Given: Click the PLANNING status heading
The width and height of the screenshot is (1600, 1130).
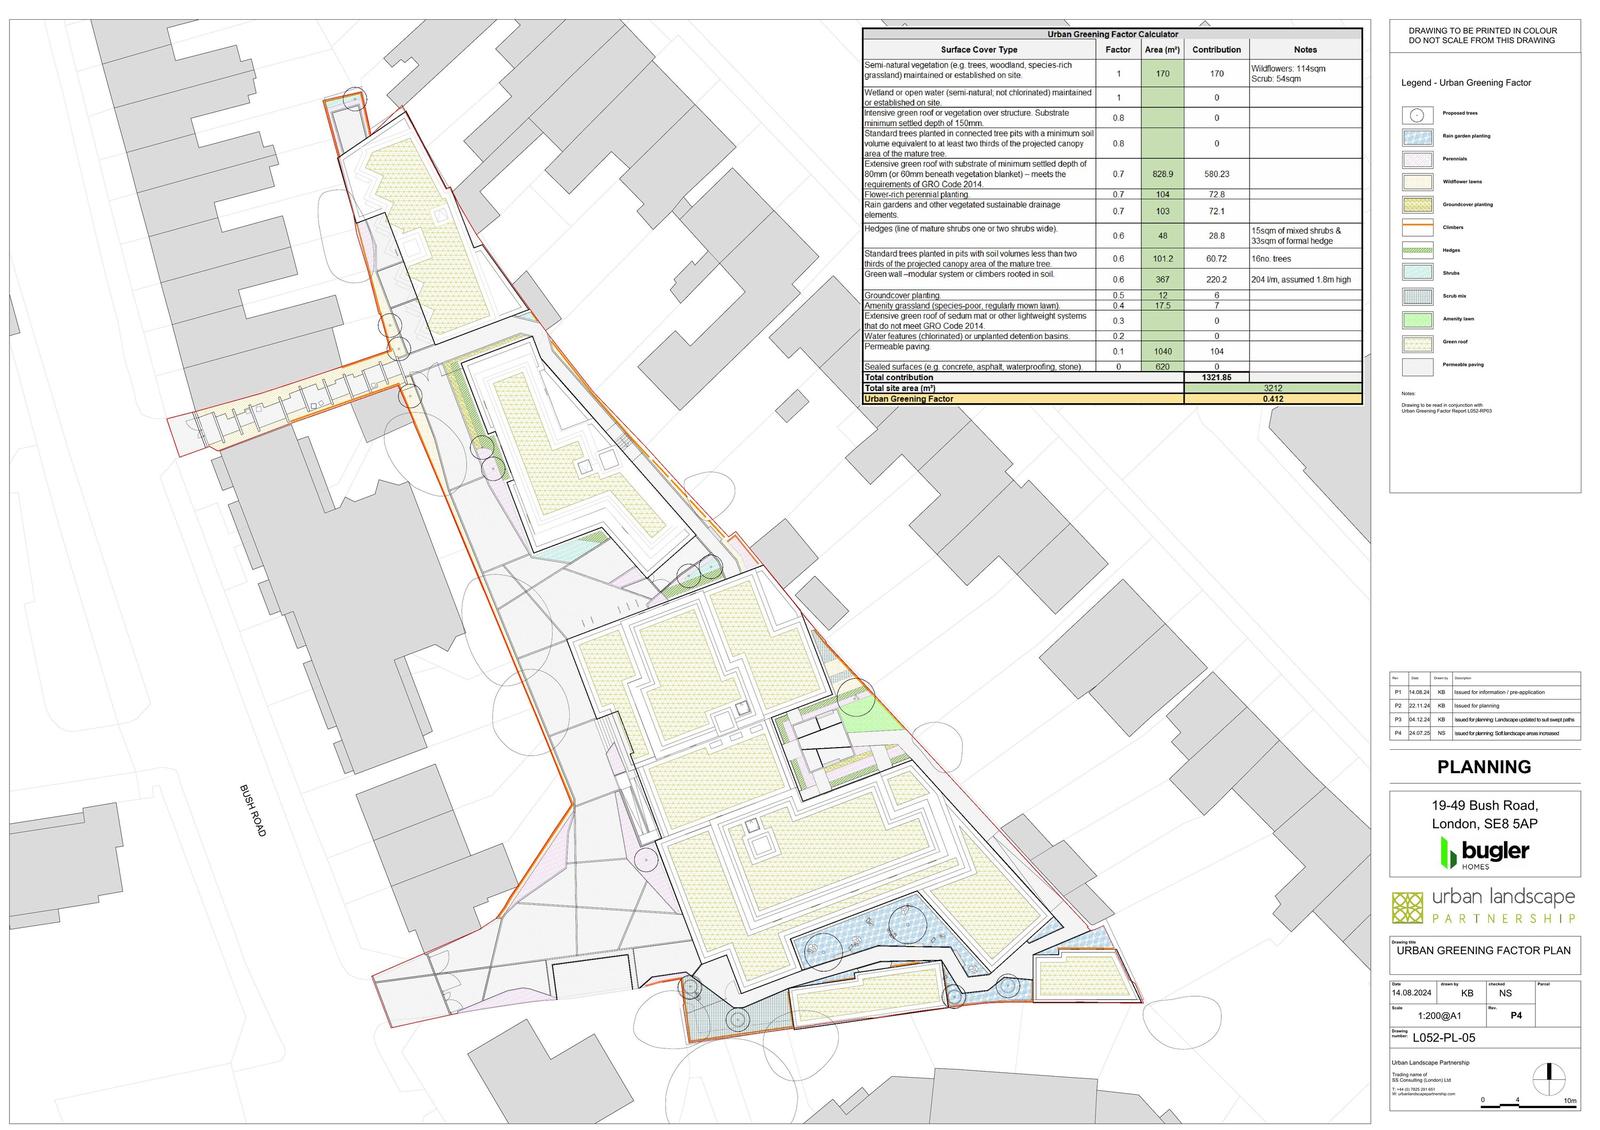Looking at the screenshot, I should pos(1484,767).
